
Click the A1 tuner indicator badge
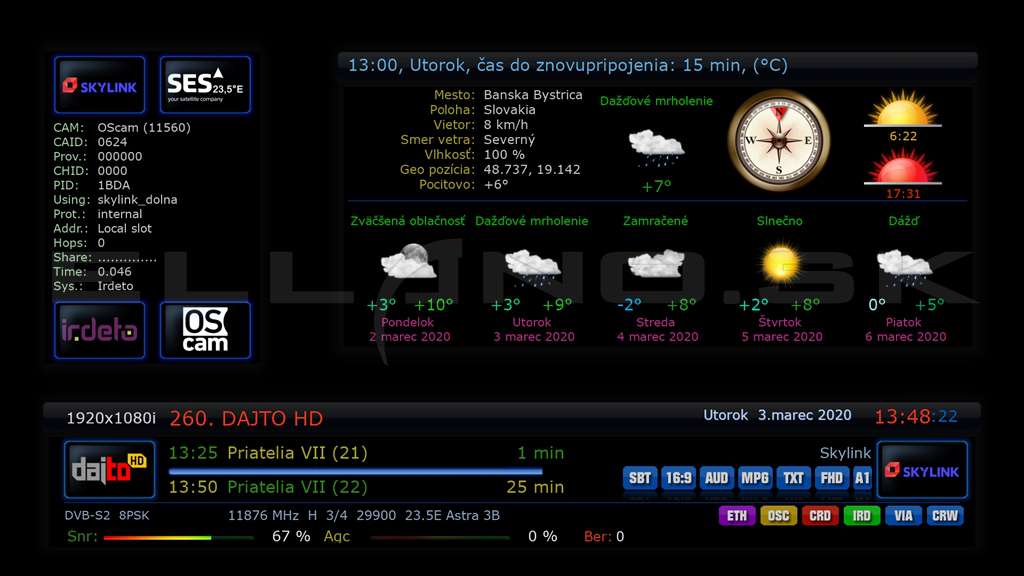tap(863, 478)
